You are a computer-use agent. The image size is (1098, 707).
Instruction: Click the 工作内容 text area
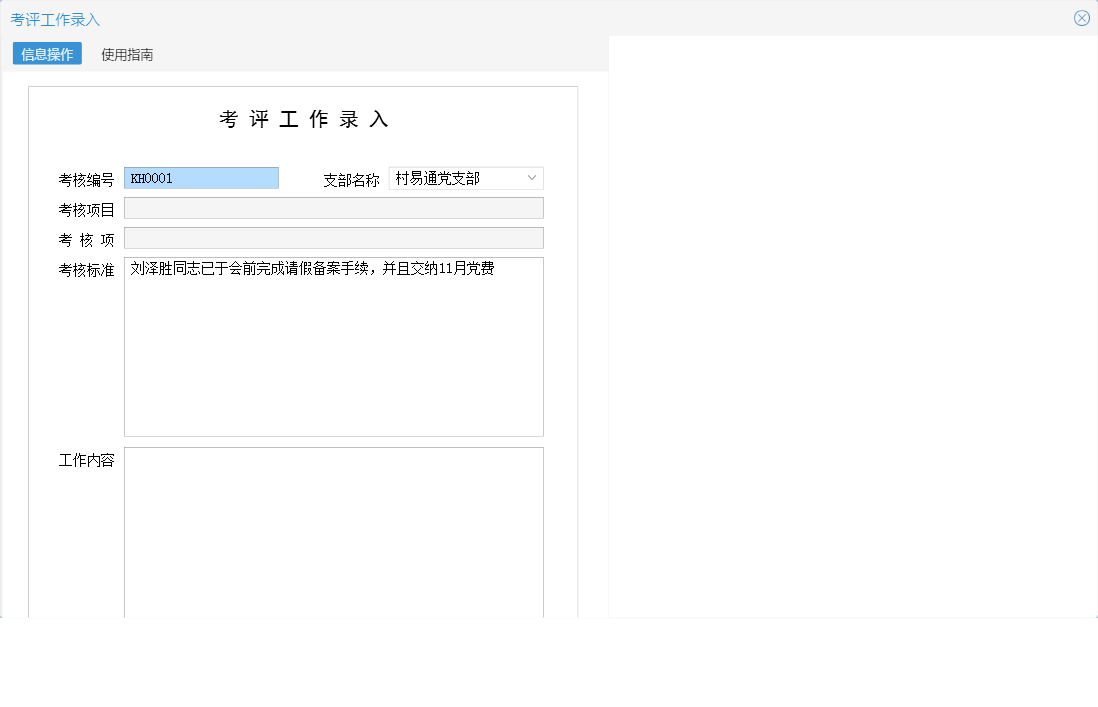tap(333, 530)
